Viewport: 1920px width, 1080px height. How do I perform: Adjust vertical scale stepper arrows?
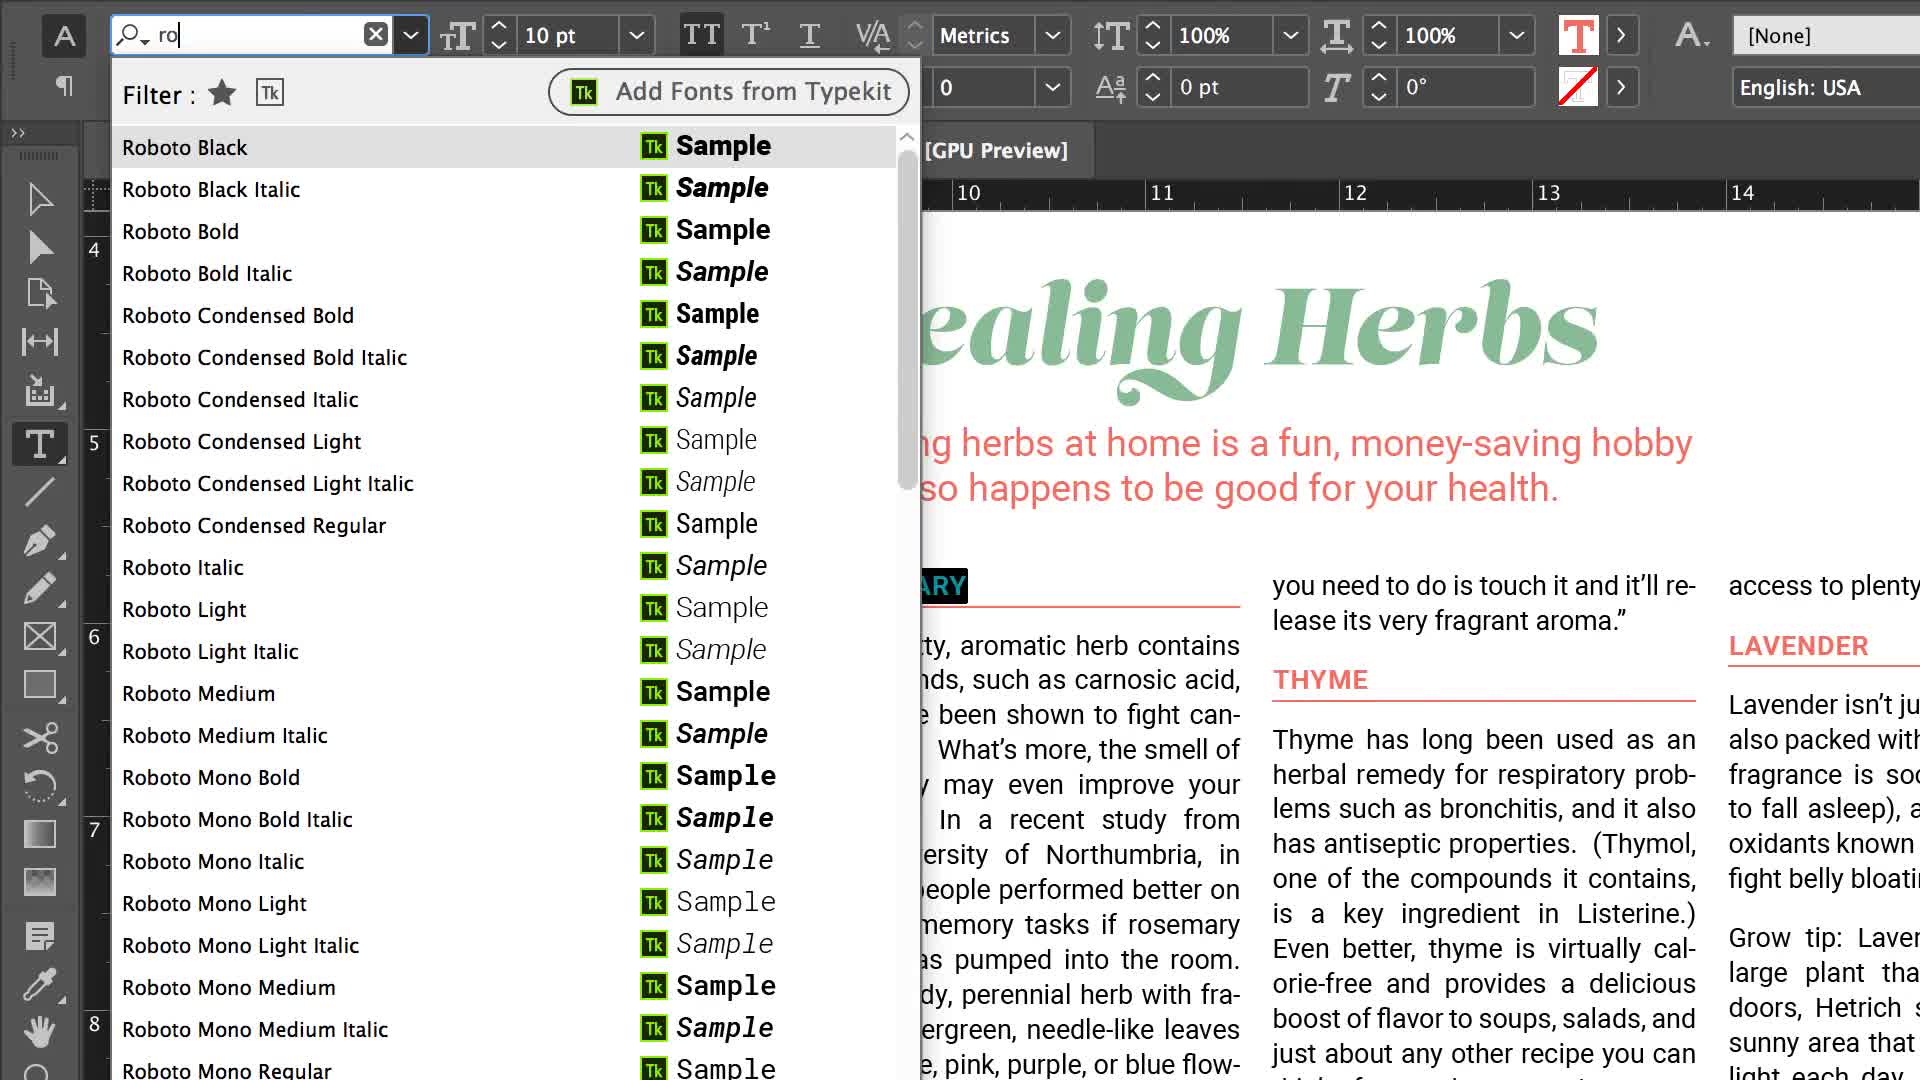[1153, 36]
